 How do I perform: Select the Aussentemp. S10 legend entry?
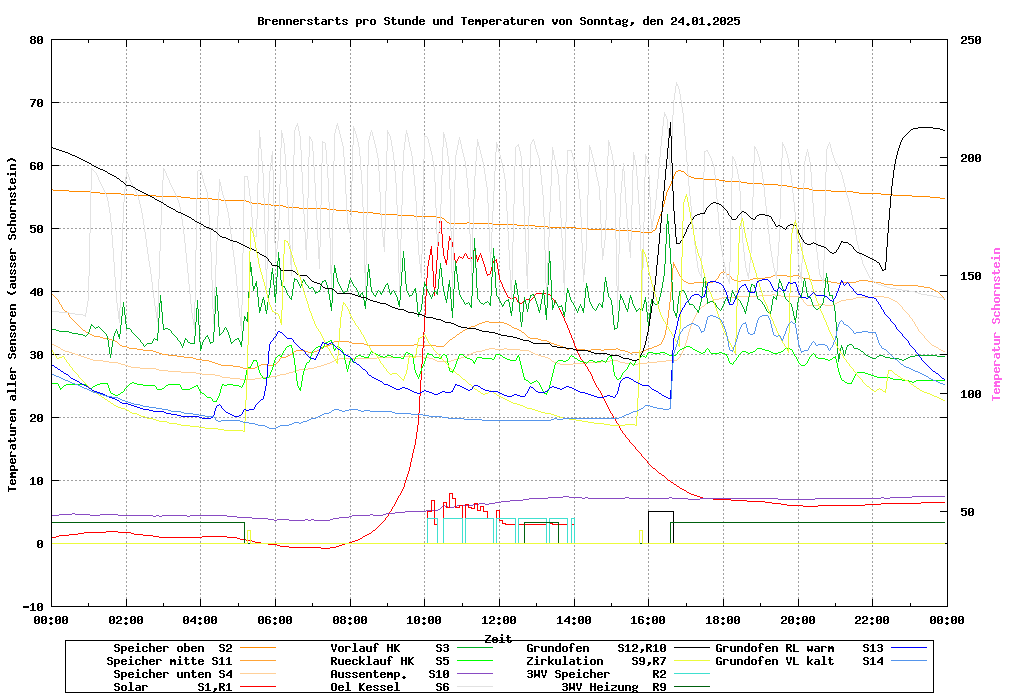click(x=389, y=674)
